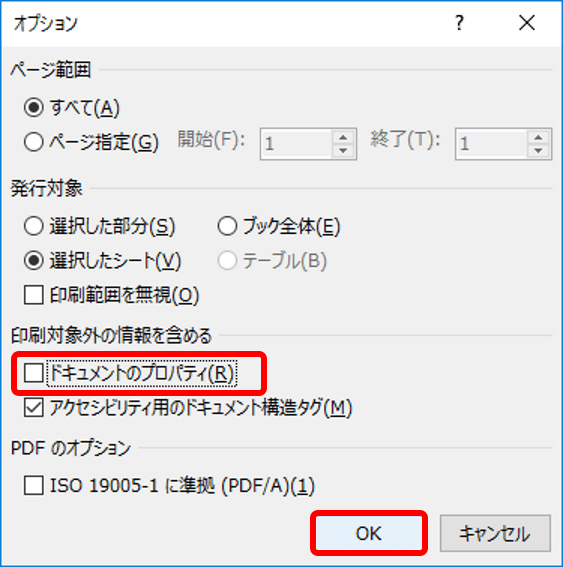Click the キャンセル button
This screenshot has width=563, height=567.
[x=495, y=533]
